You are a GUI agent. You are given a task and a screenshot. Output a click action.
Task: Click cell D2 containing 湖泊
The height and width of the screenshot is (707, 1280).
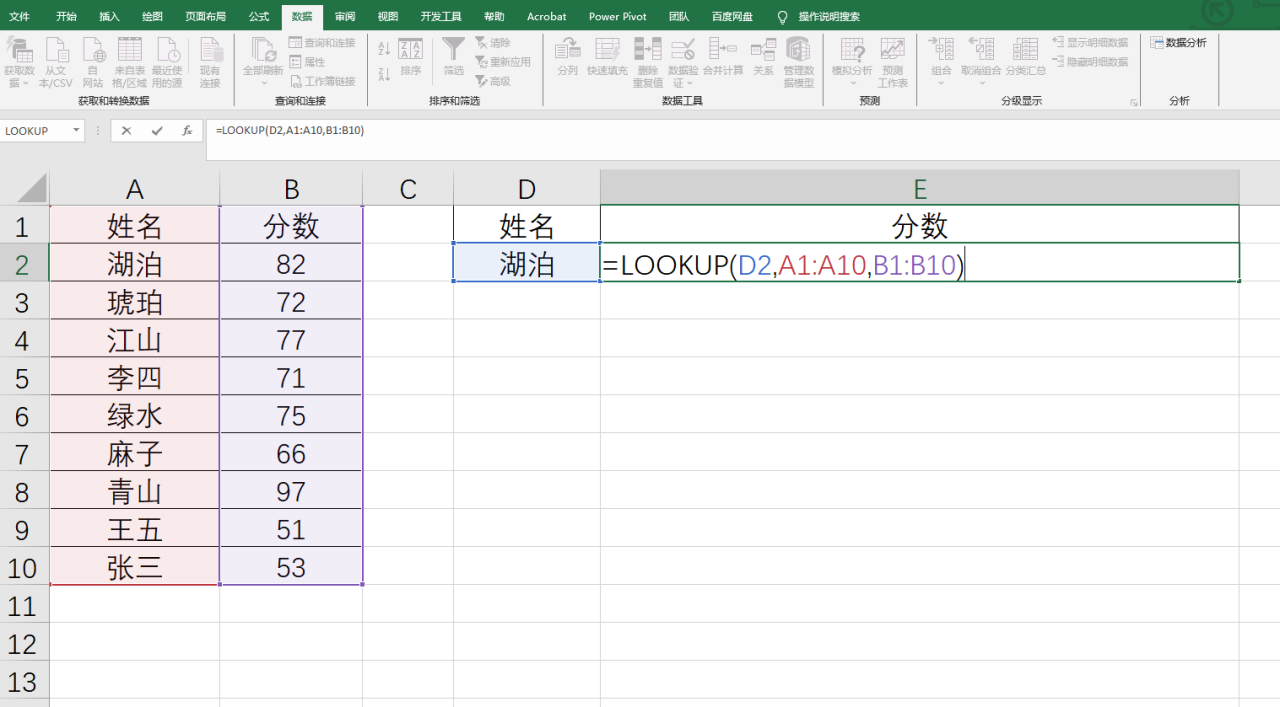coord(527,263)
